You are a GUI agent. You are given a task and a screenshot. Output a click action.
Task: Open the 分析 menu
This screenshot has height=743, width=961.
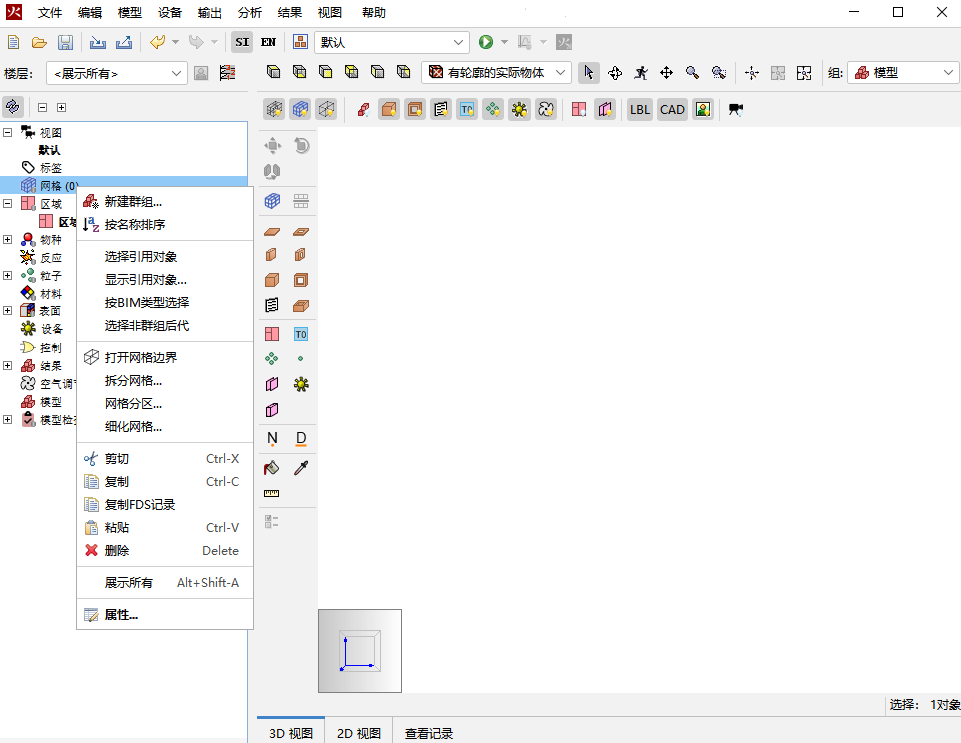click(250, 13)
